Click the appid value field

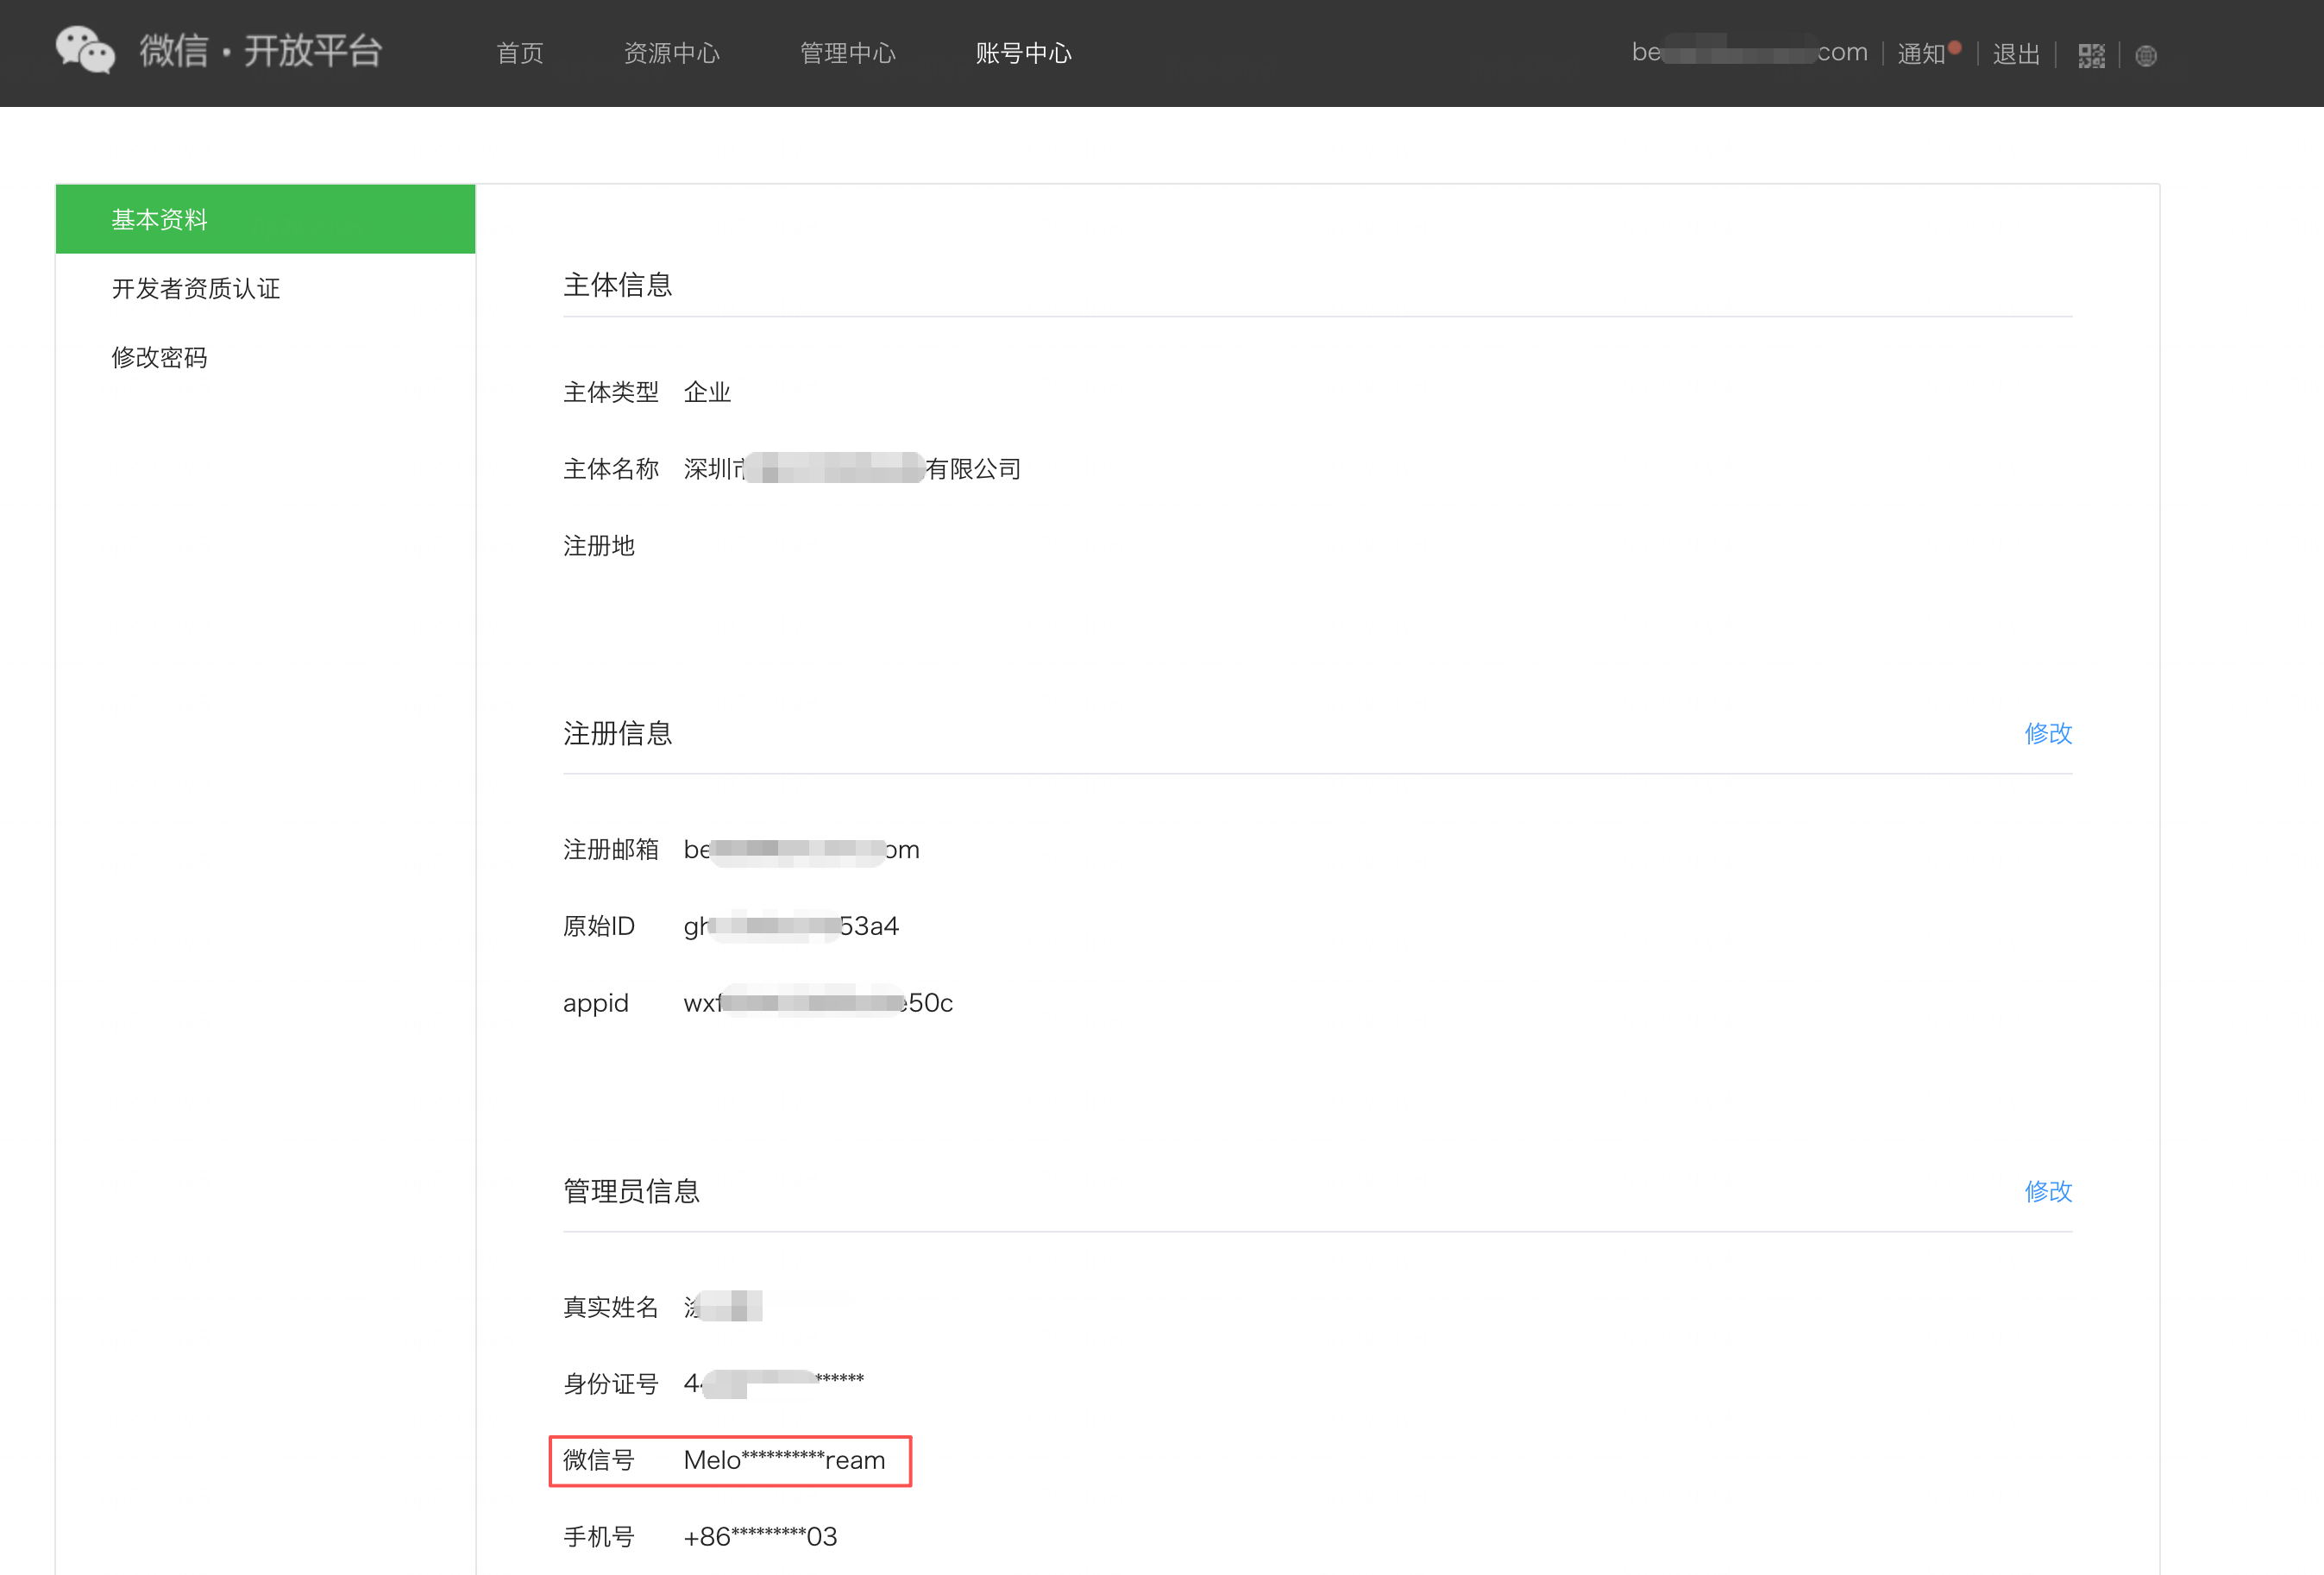[x=817, y=1003]
